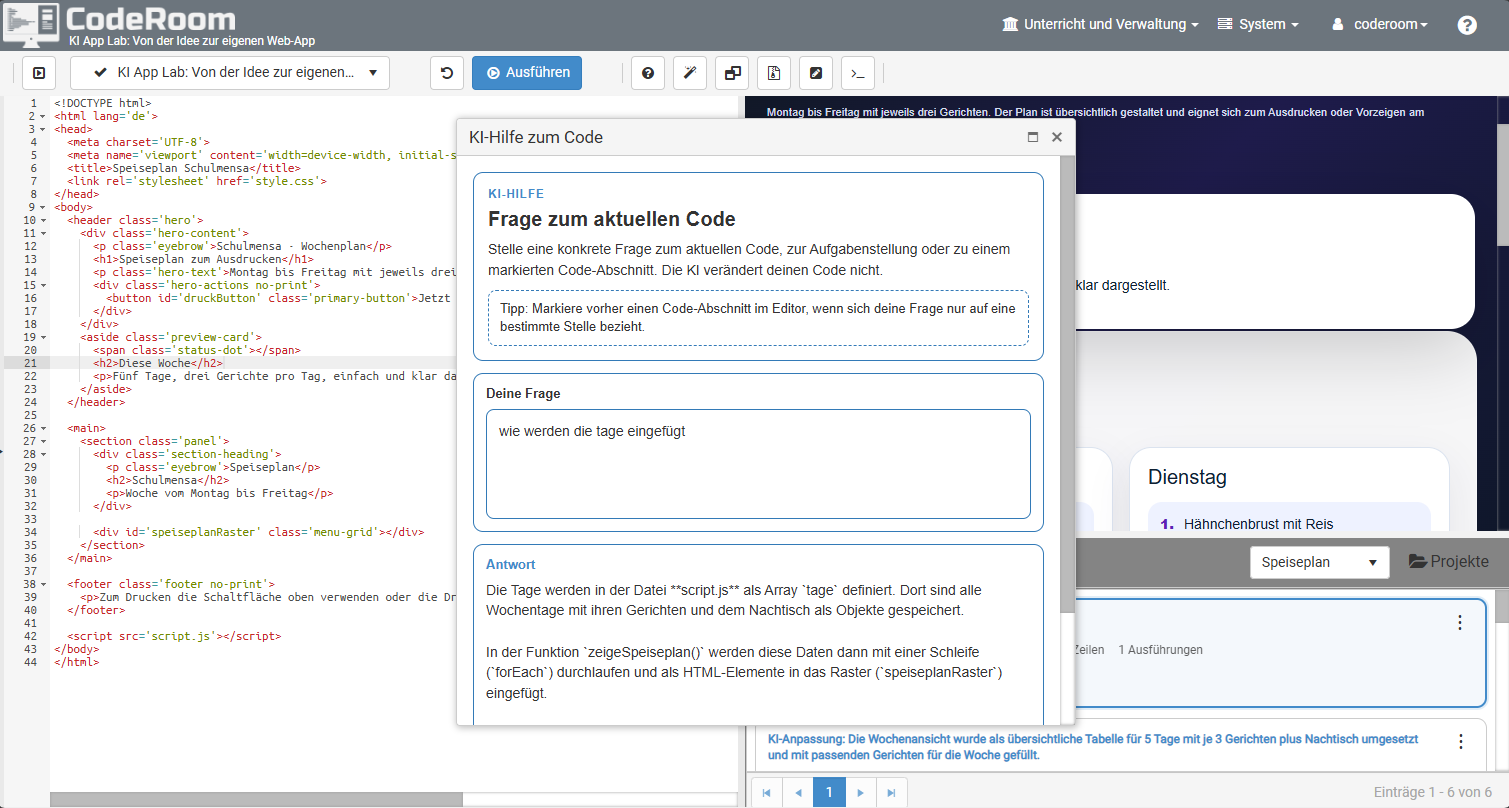
Task: Run the code with Ausführen
Action: point(527,73)
